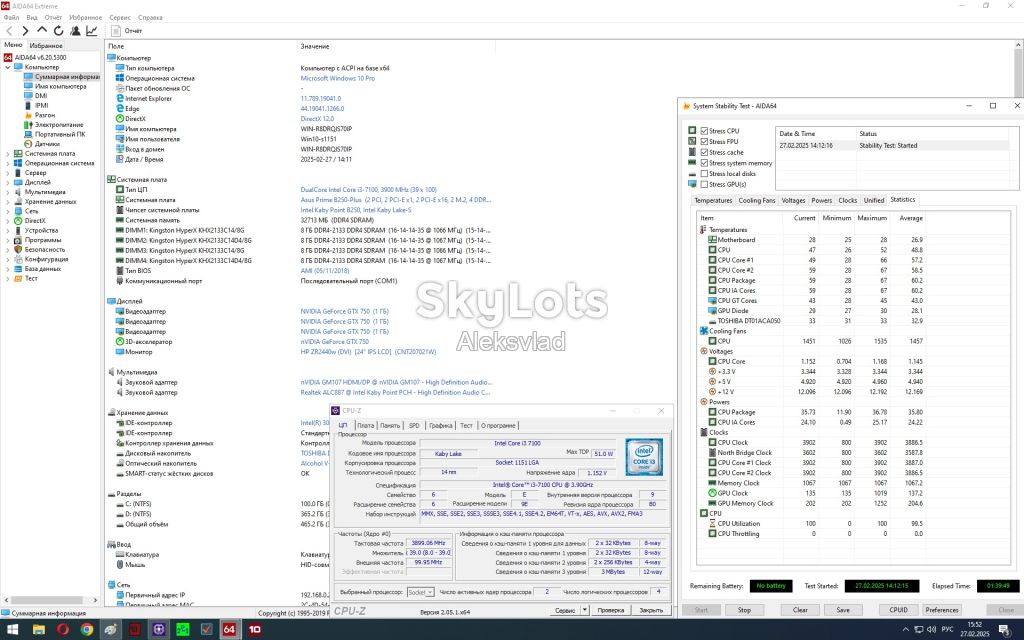The height and width of the screenshot is (640, 1024).
Task: Click the Intel Core i3 logo in CPU-Z
Action: pos(643,456)
